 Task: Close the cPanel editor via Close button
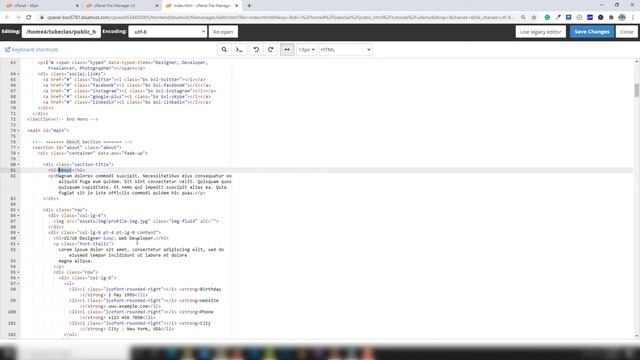click(627, 31)
